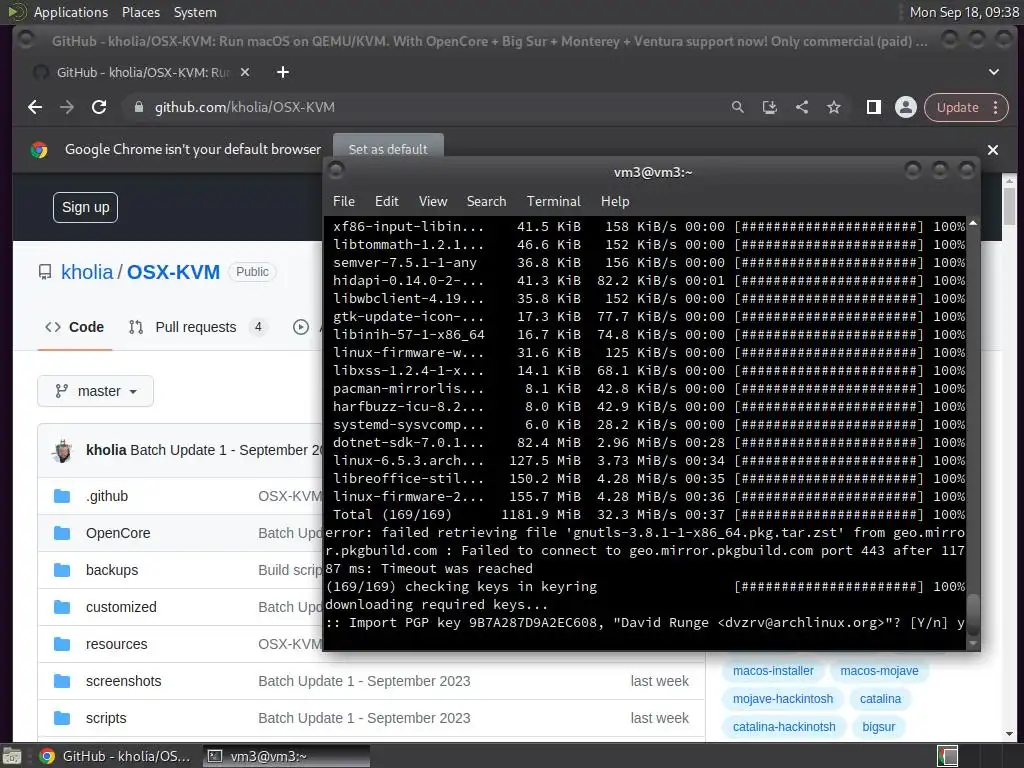Open the address bar search icon
This screenshot has width=1024, height=768.
[737, 107]
